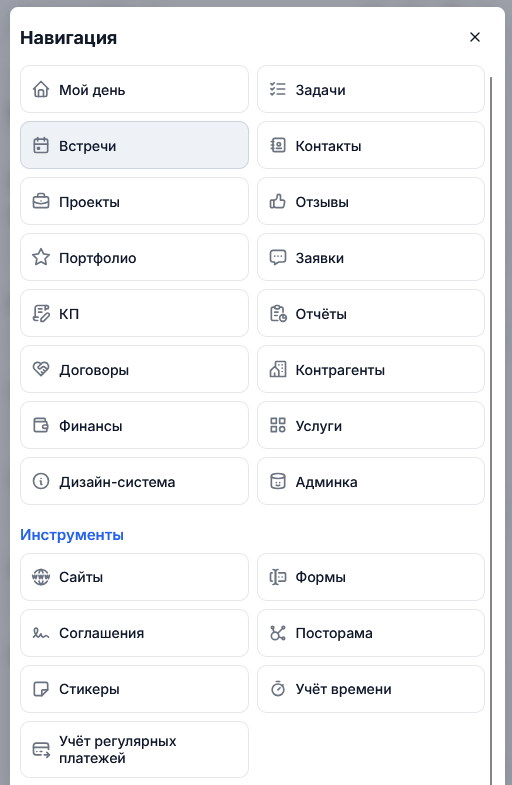Click the nodes icon beside Посторама
This screenshot has height=785, width=512.
click(278, 633)
